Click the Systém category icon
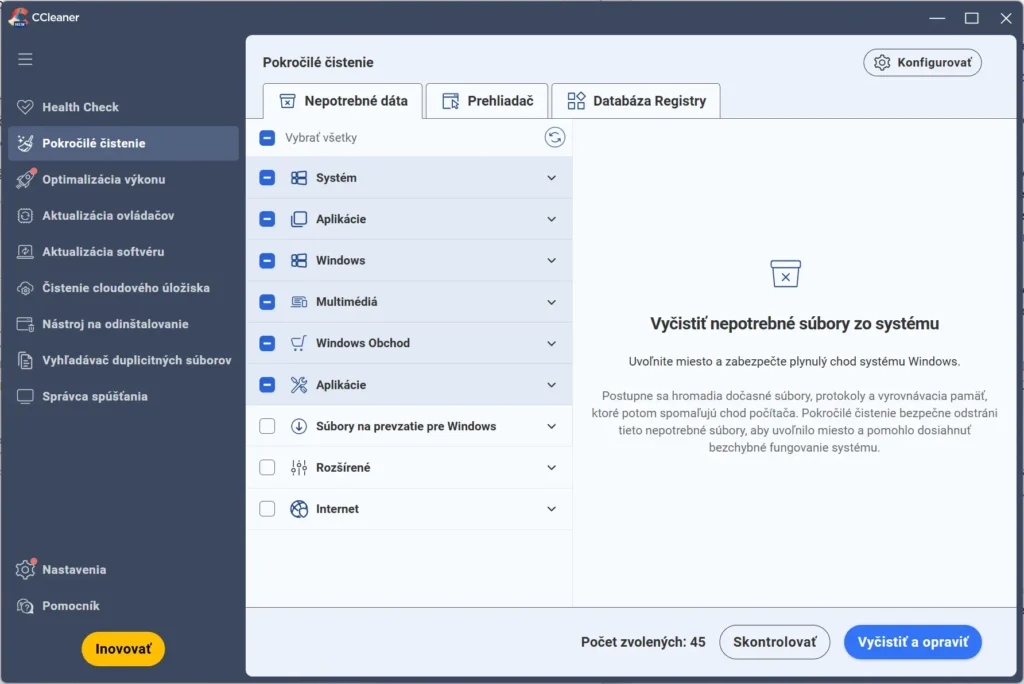 pyautogui.click(x=298, y=178)
